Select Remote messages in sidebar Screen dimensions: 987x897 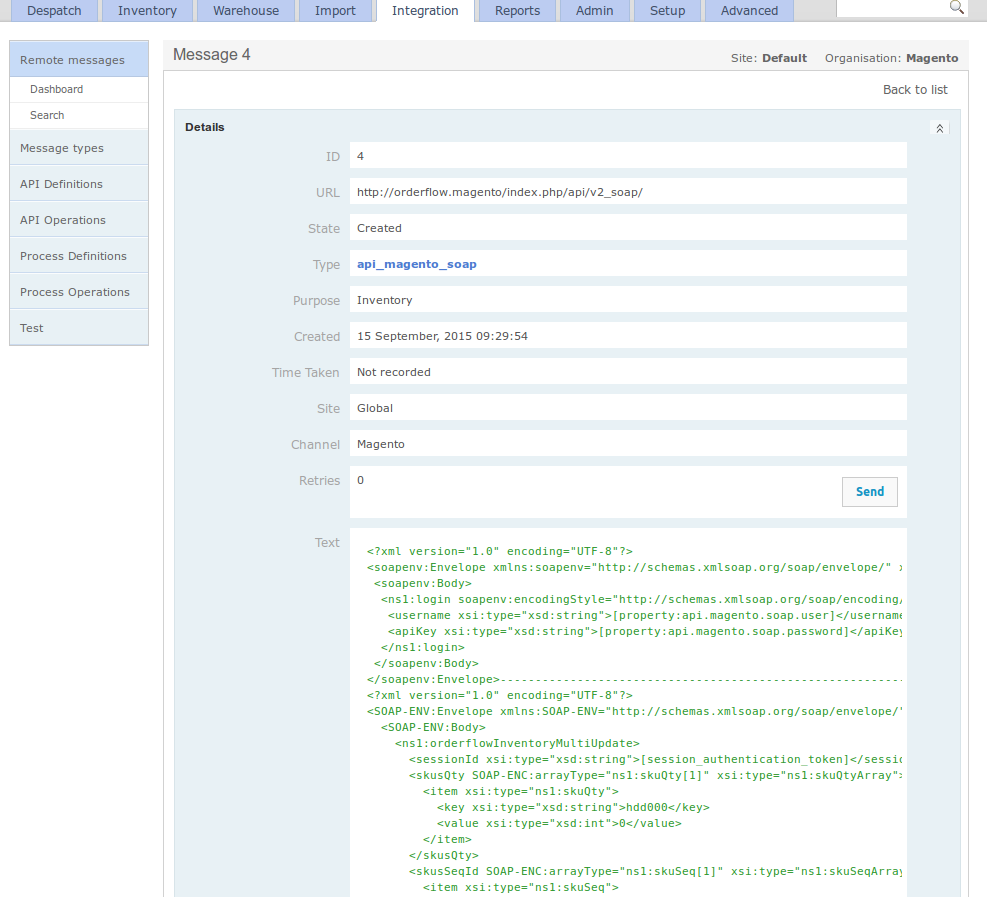click(x=72, y=60)
